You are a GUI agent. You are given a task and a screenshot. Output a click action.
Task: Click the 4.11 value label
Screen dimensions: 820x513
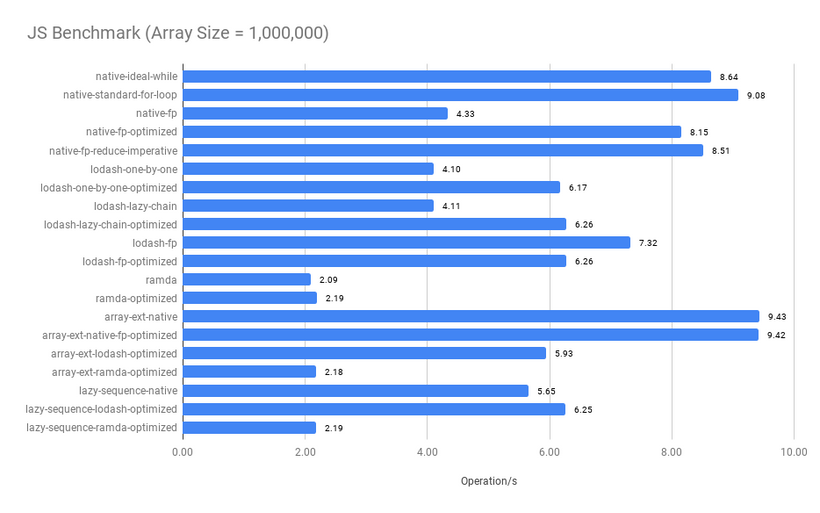coord(451,206)
